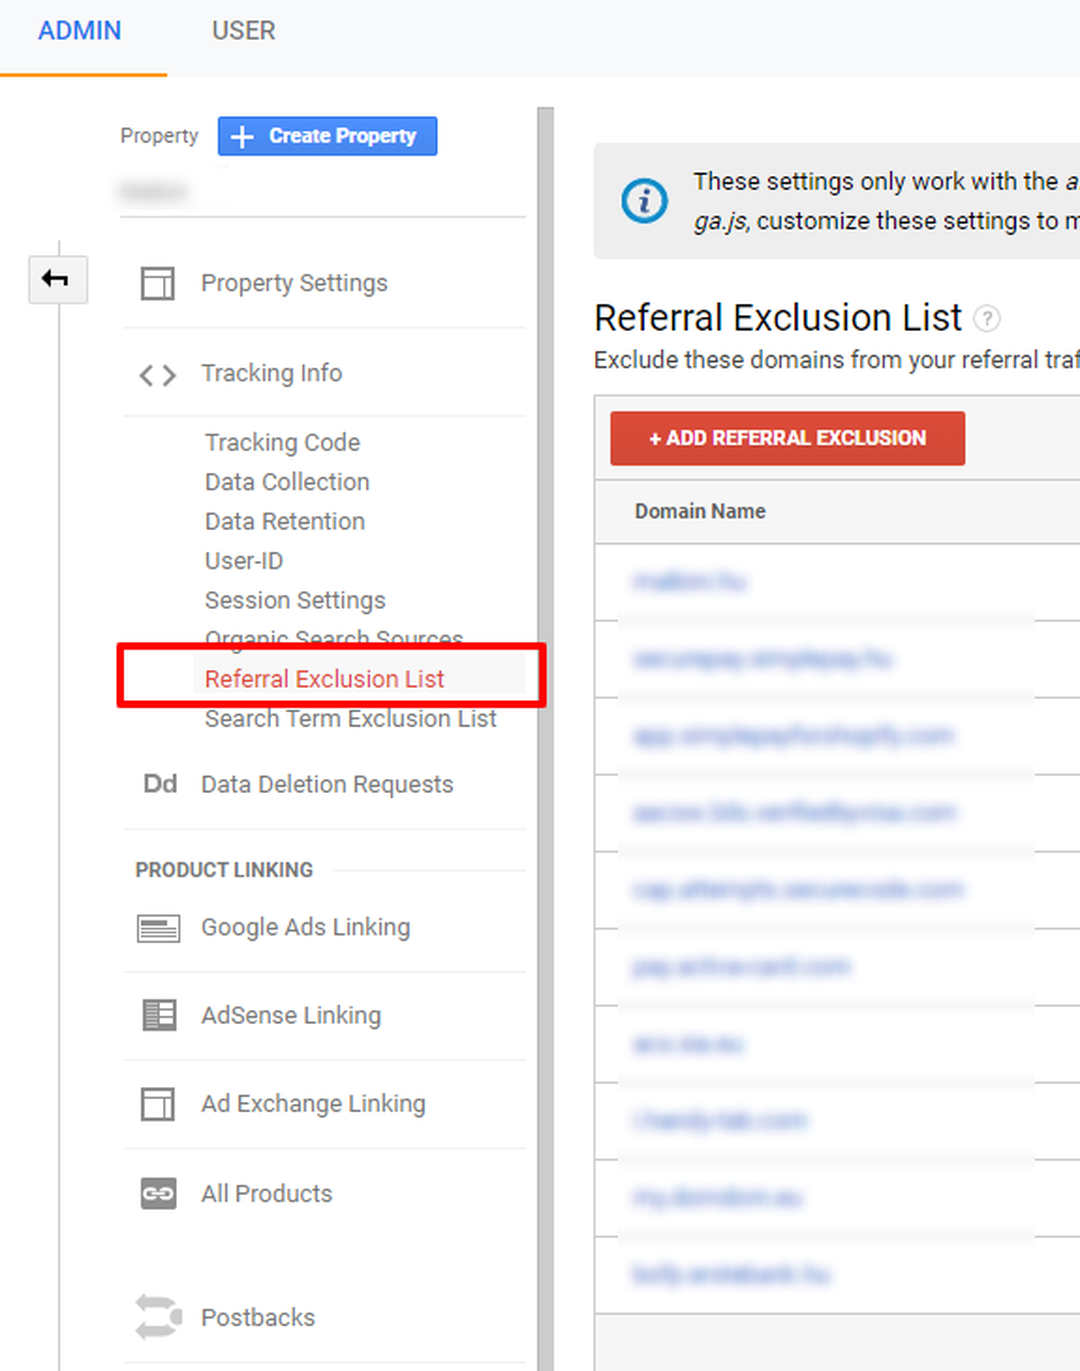The height and width of the screenshot is (1371, 1080).
Task: Click the Google Ads Linking icon
Action: 158,929
